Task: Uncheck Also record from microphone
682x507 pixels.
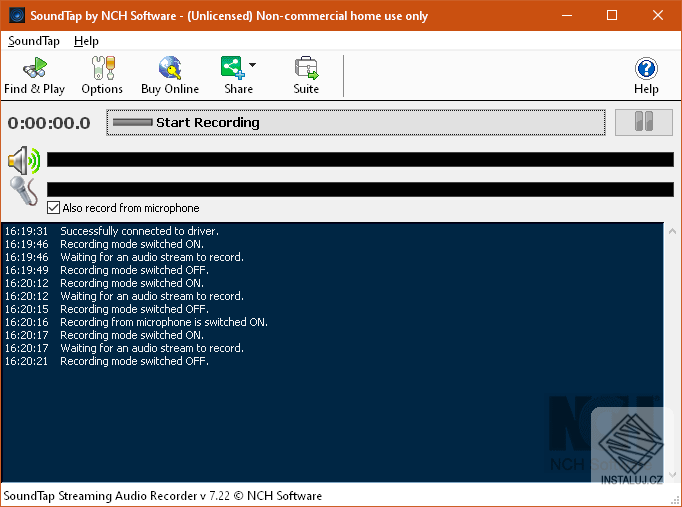Action: pos(53,208)
